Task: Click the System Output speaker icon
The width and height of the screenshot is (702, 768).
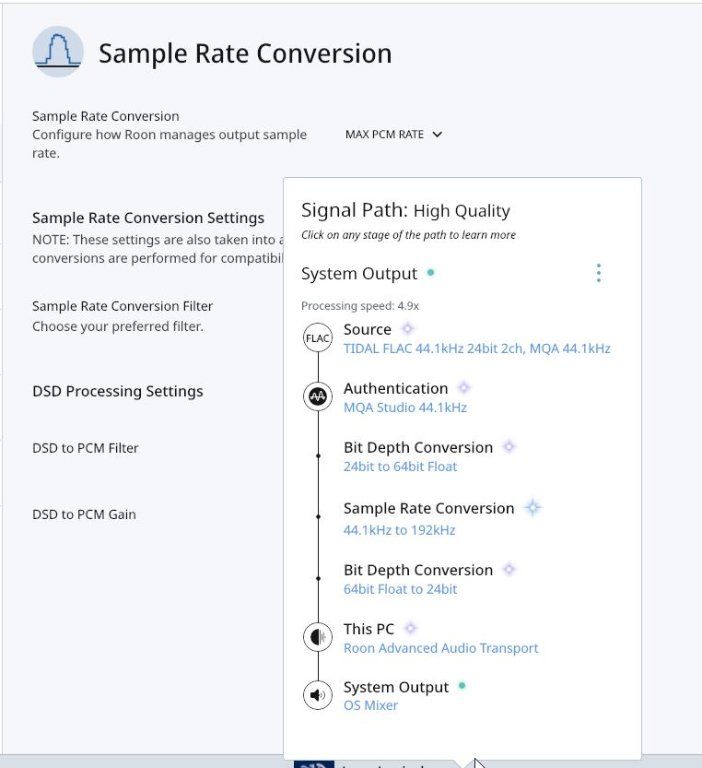Action: tap(317, 695)
